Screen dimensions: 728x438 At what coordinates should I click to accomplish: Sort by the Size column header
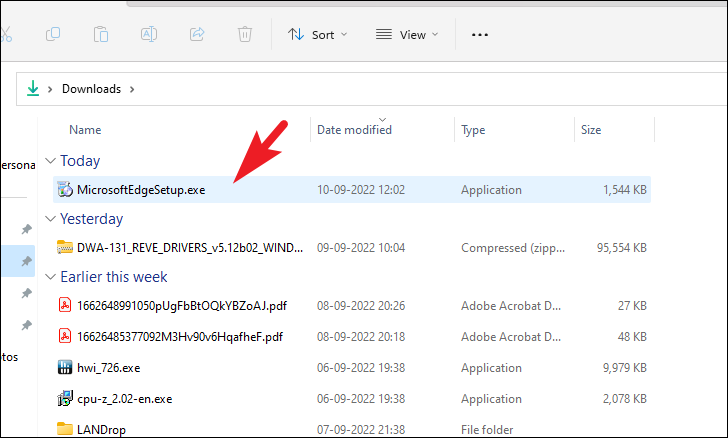point(591,130)
